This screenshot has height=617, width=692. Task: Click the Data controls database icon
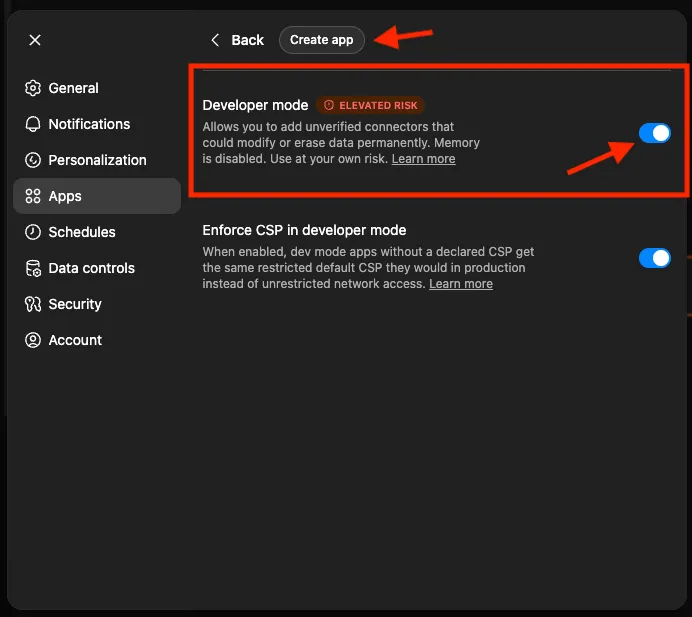pyautogui.click(x=33, y=268)
